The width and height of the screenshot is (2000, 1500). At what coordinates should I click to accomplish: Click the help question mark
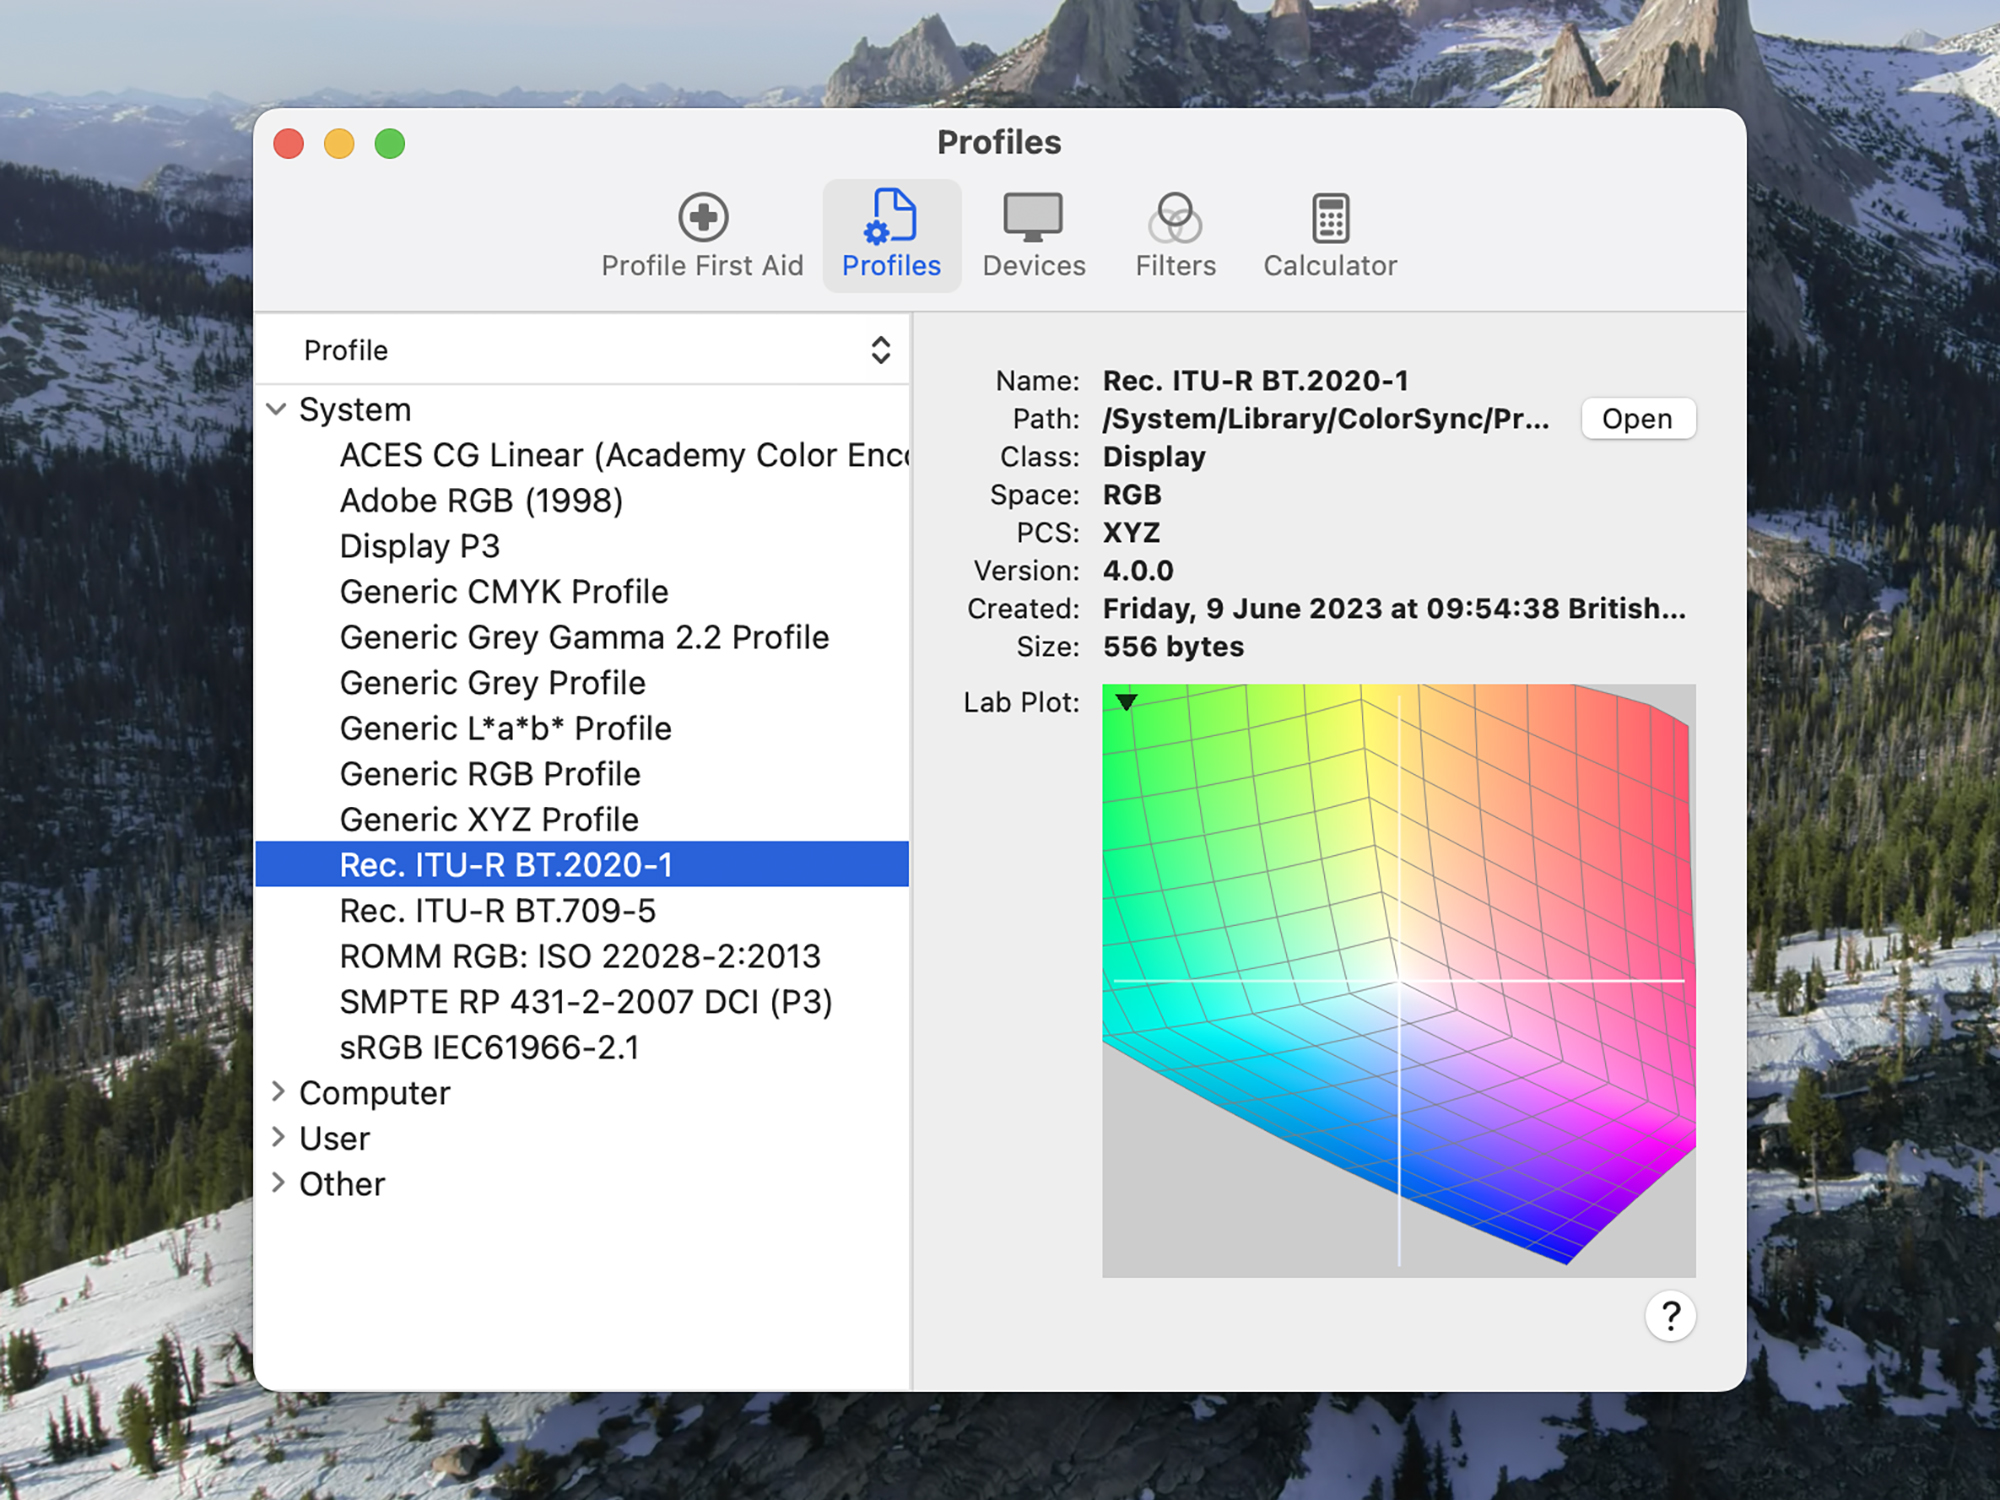tap(1668, 1316)
